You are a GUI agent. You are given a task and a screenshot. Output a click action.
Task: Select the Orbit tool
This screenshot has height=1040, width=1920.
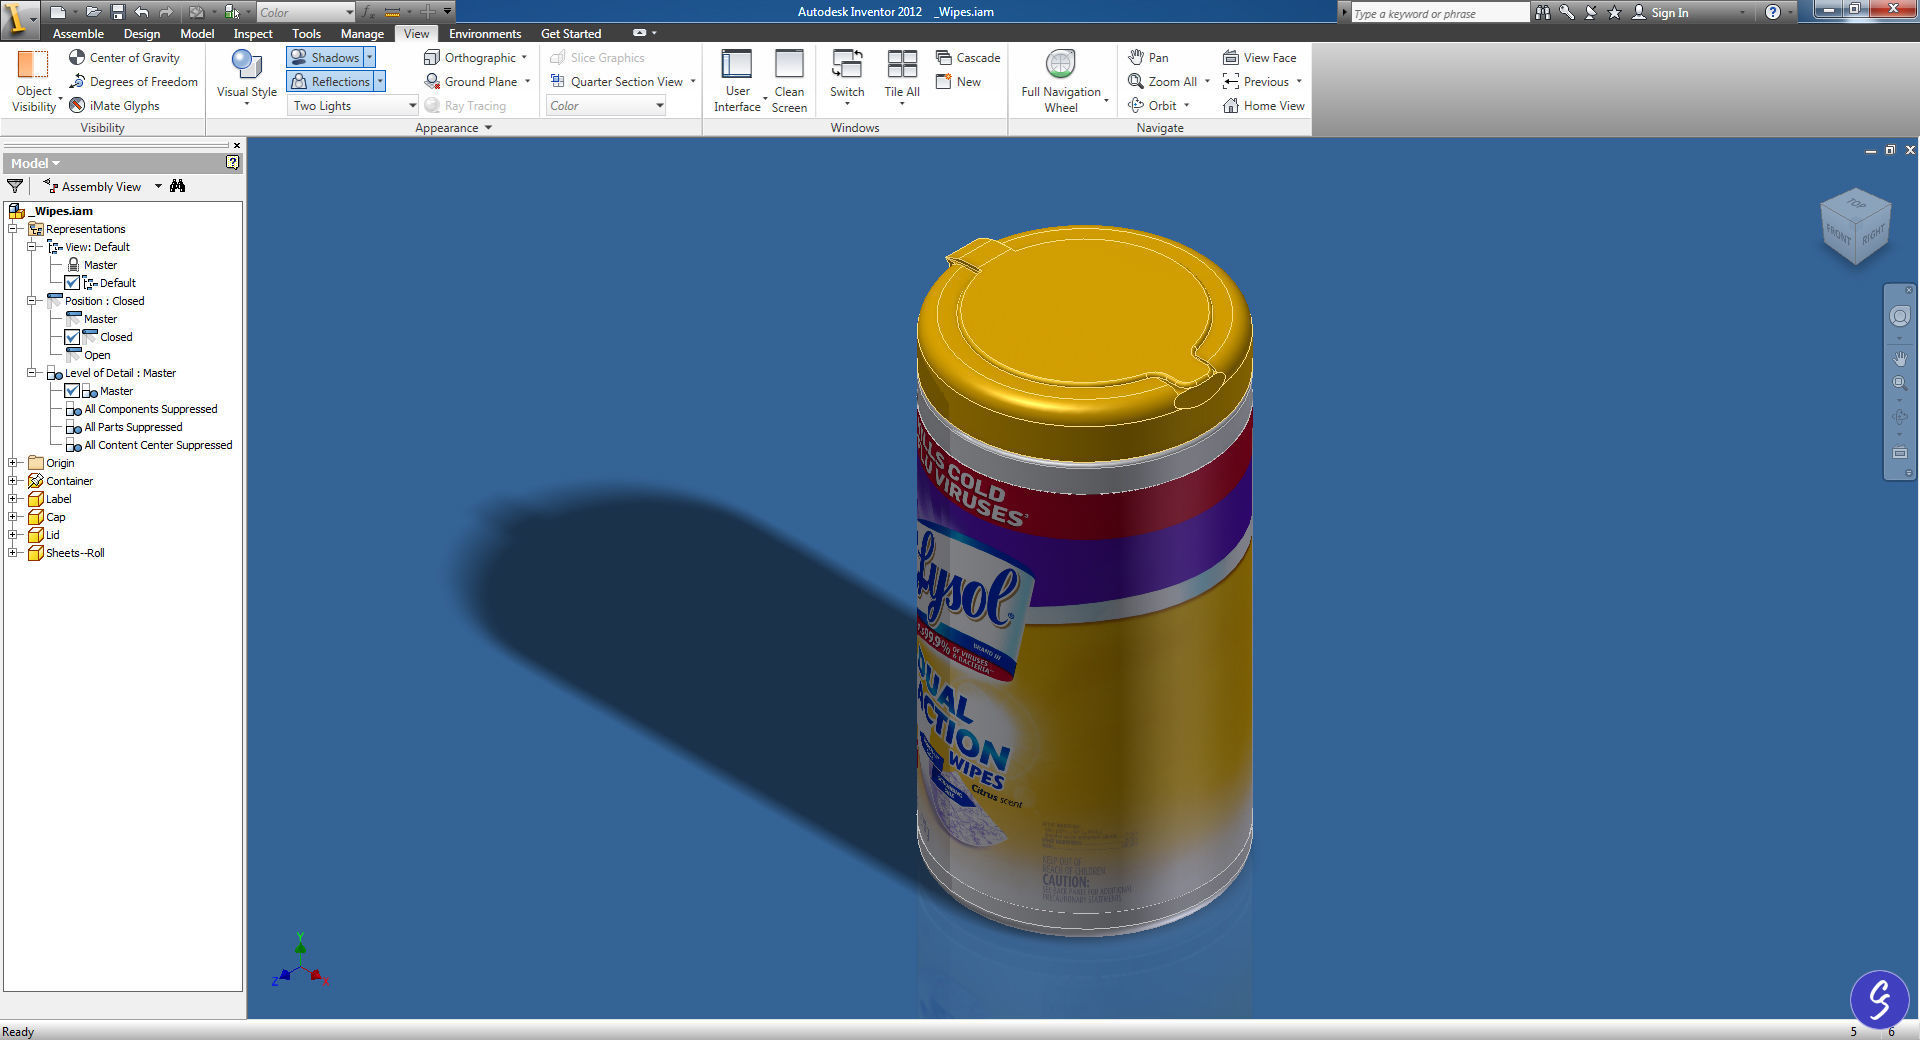click(x=1152, y=105)
